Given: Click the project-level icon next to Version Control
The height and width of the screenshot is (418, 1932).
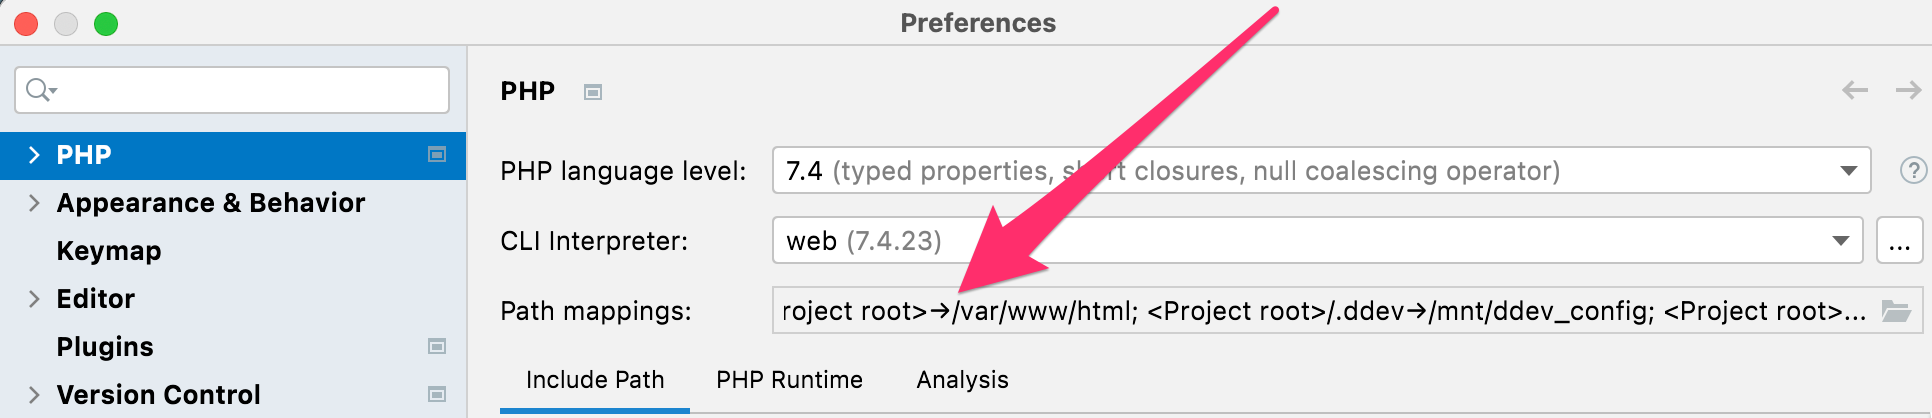Looking at the screenshot, I should coord(437,394).
